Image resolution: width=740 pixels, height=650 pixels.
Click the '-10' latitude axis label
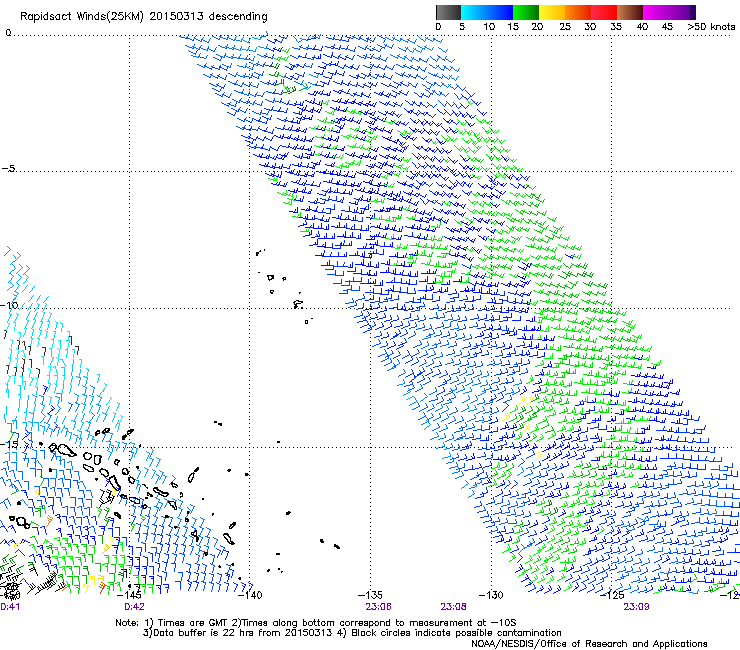point(9,305)
